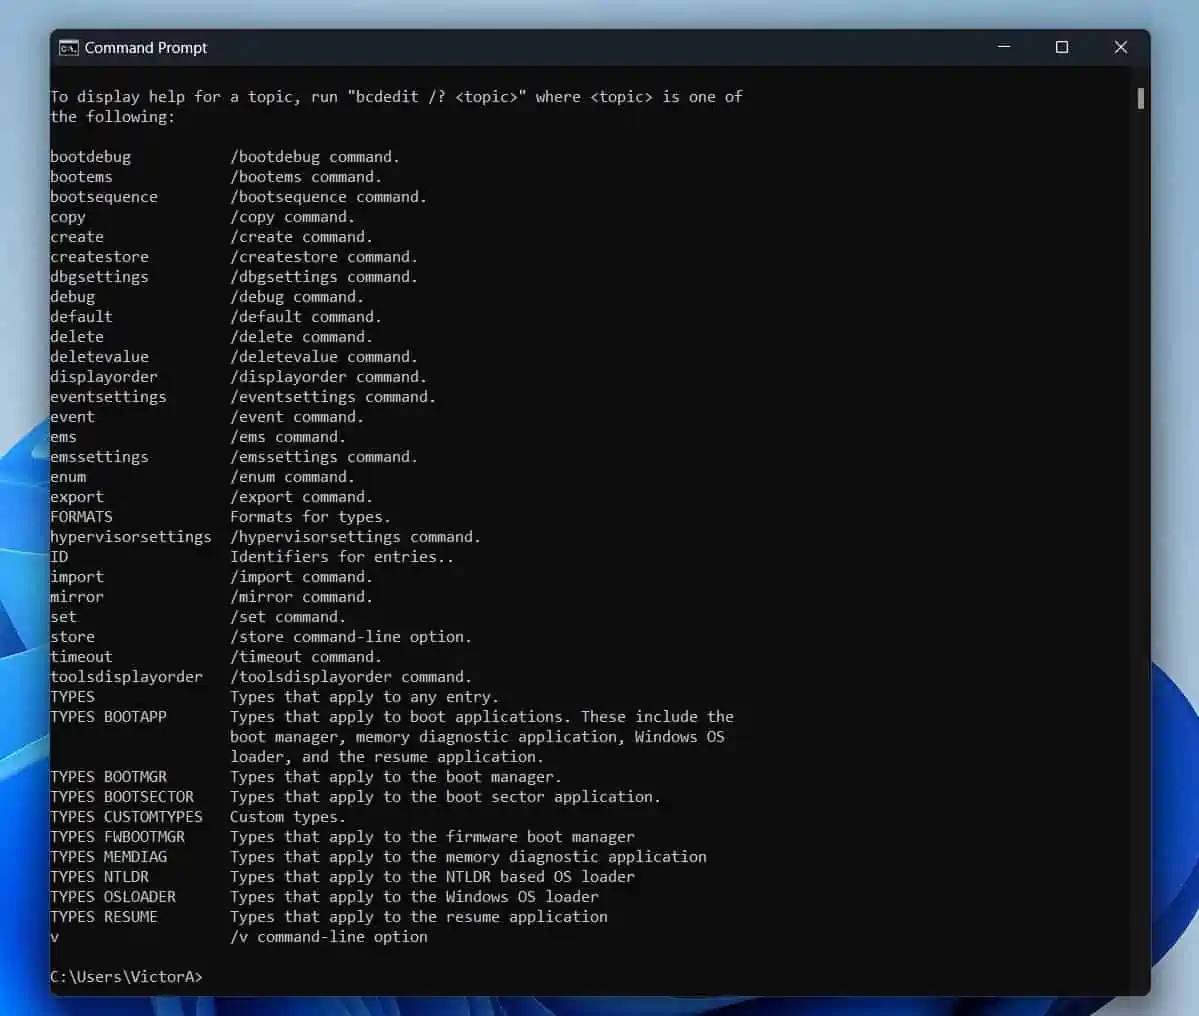1199x1016 pixels.
Task: Minimize the Command Prompt window
Action: tap(1004, 47)
